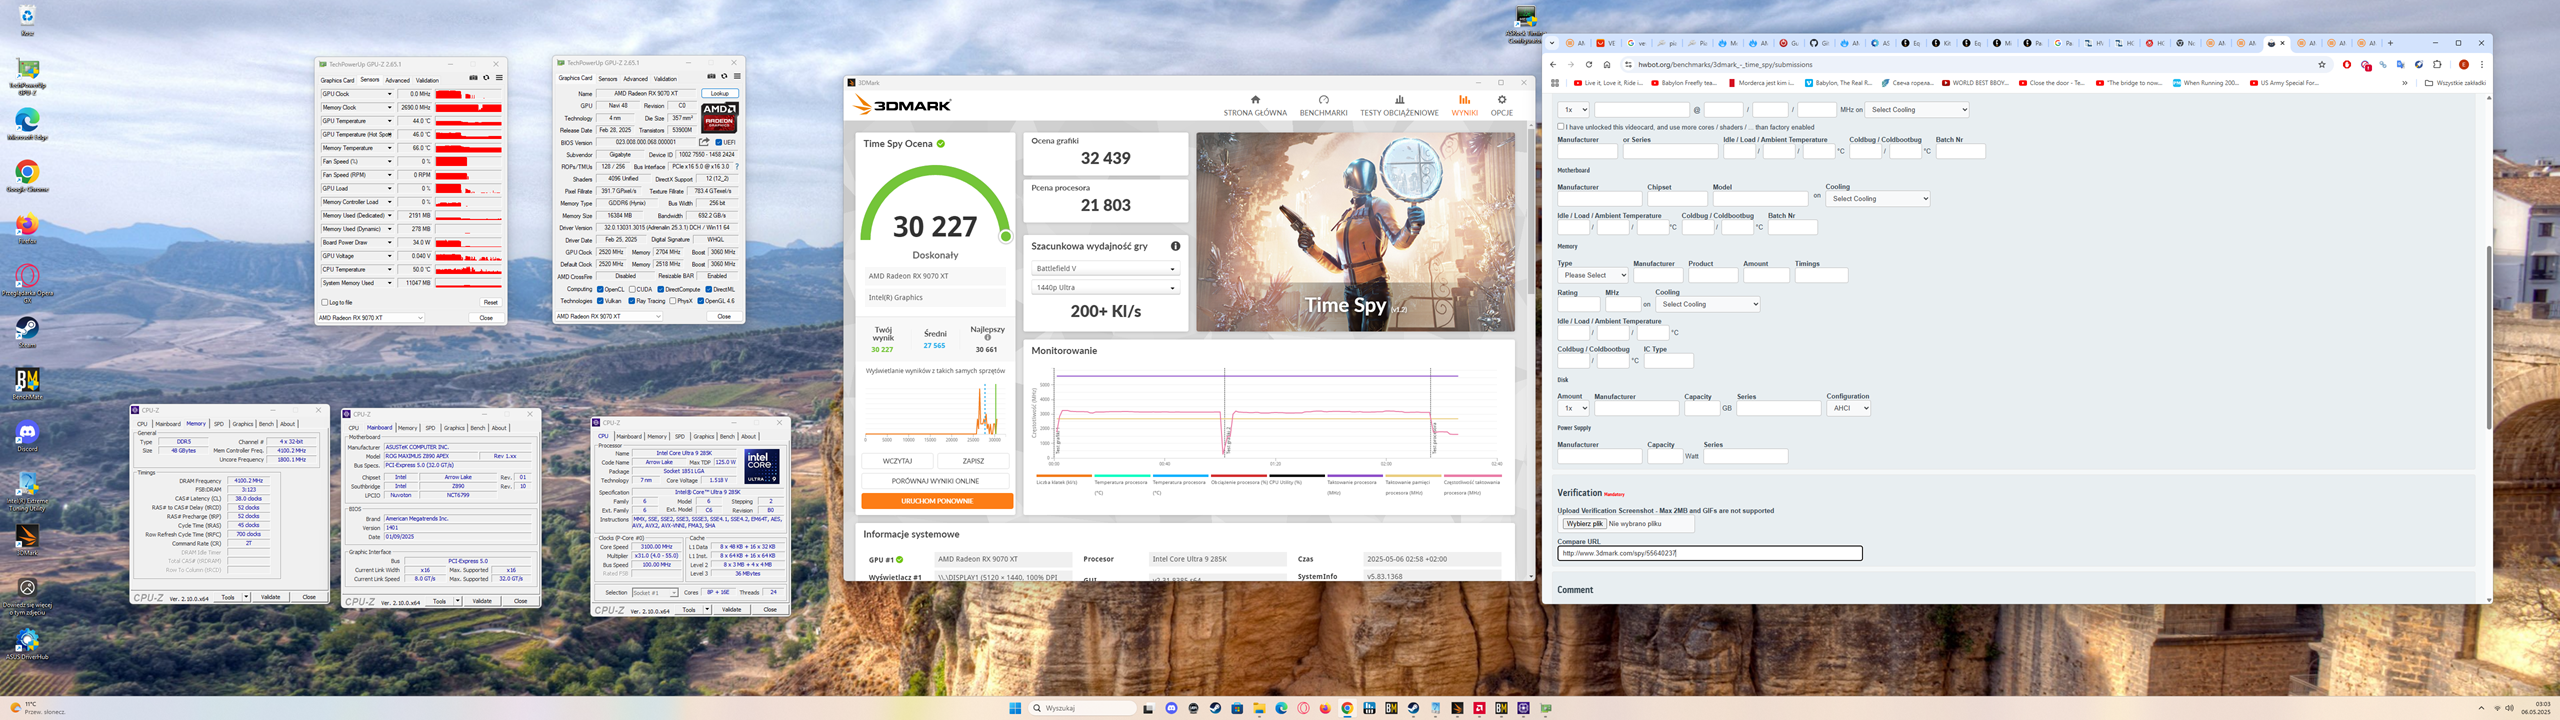The width and height of the screenshot is (2560, 720).
Task: Open the Discord desktop icon
Action: (x=27, y=433)
